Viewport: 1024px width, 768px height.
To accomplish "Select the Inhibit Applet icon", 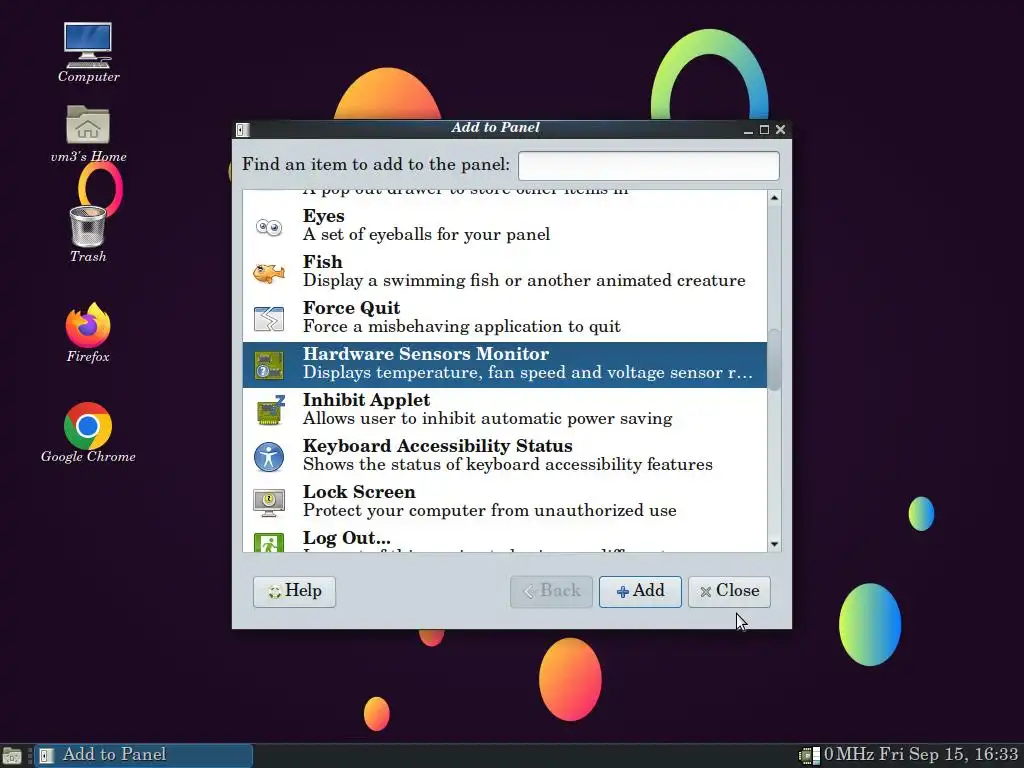I will point(270,410).
